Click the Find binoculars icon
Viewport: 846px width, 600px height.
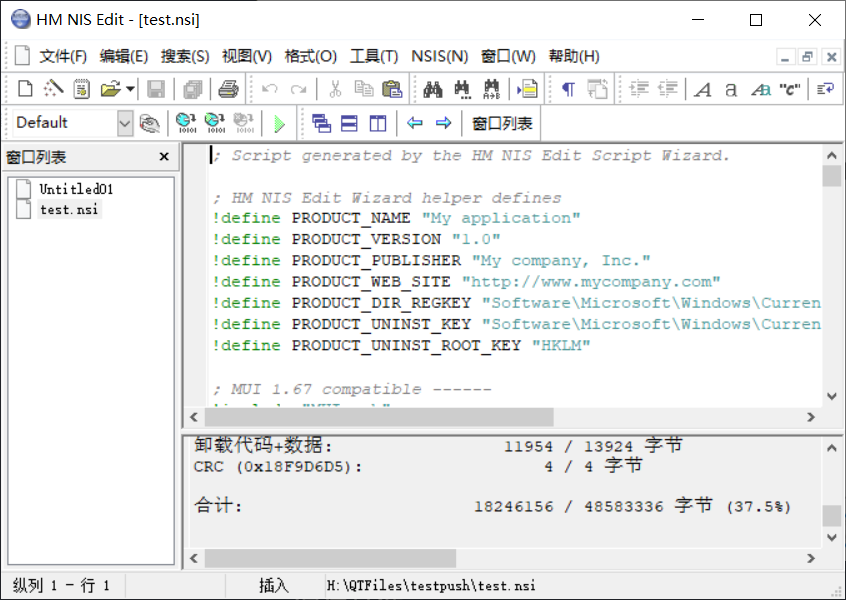click(x=433, y=88)
